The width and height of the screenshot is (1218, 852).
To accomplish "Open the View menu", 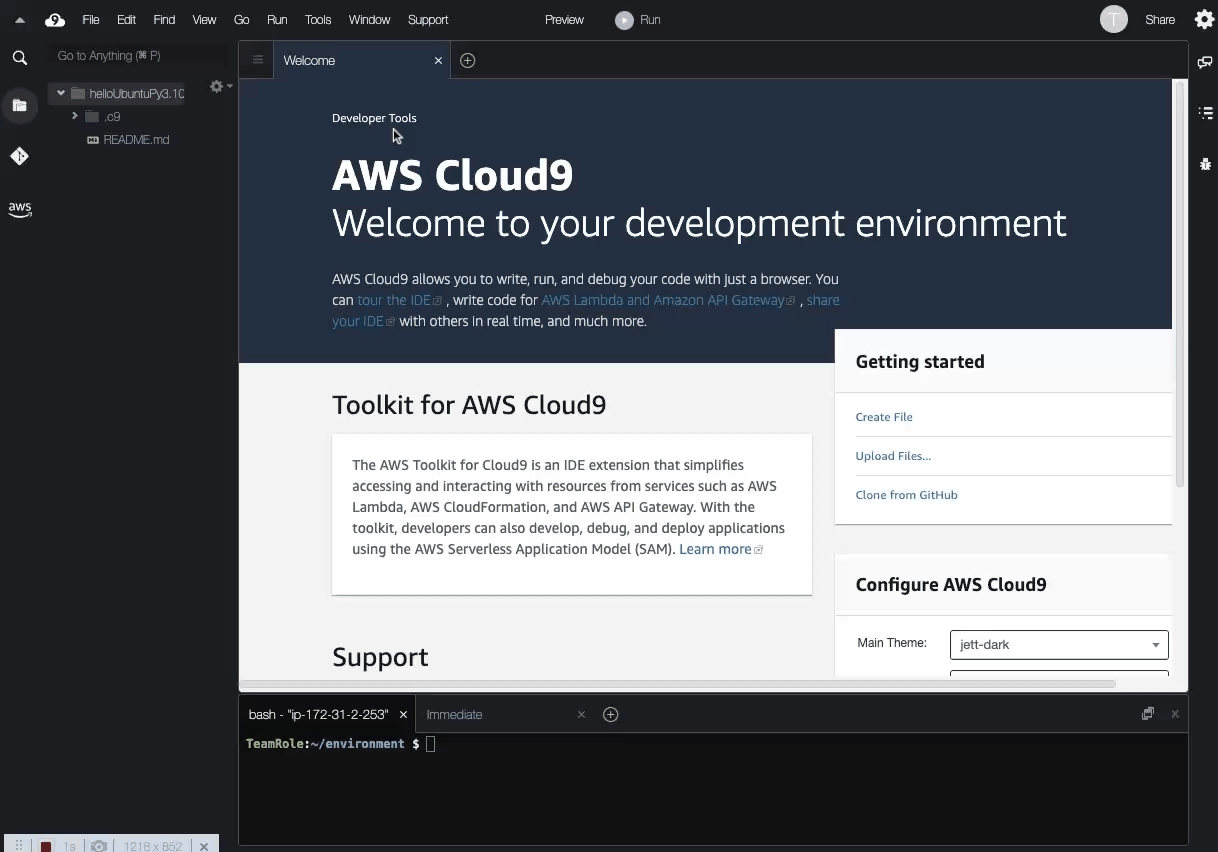I will (204, 20).
